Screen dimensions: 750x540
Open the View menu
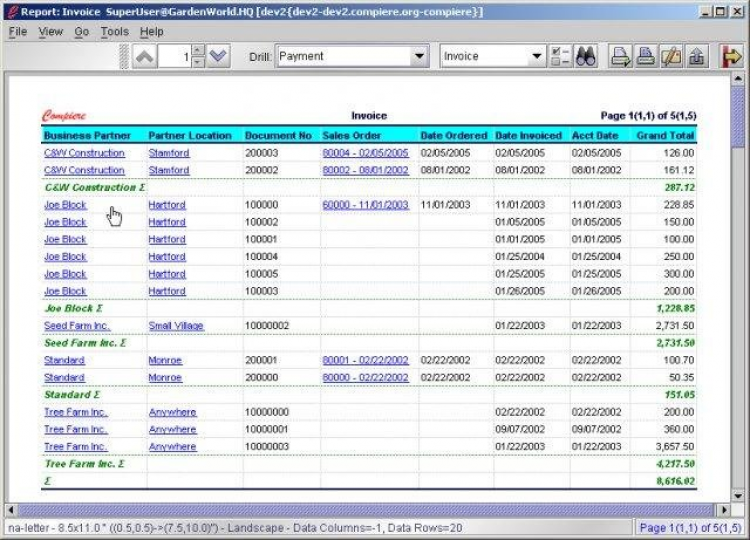coord(51,32)
